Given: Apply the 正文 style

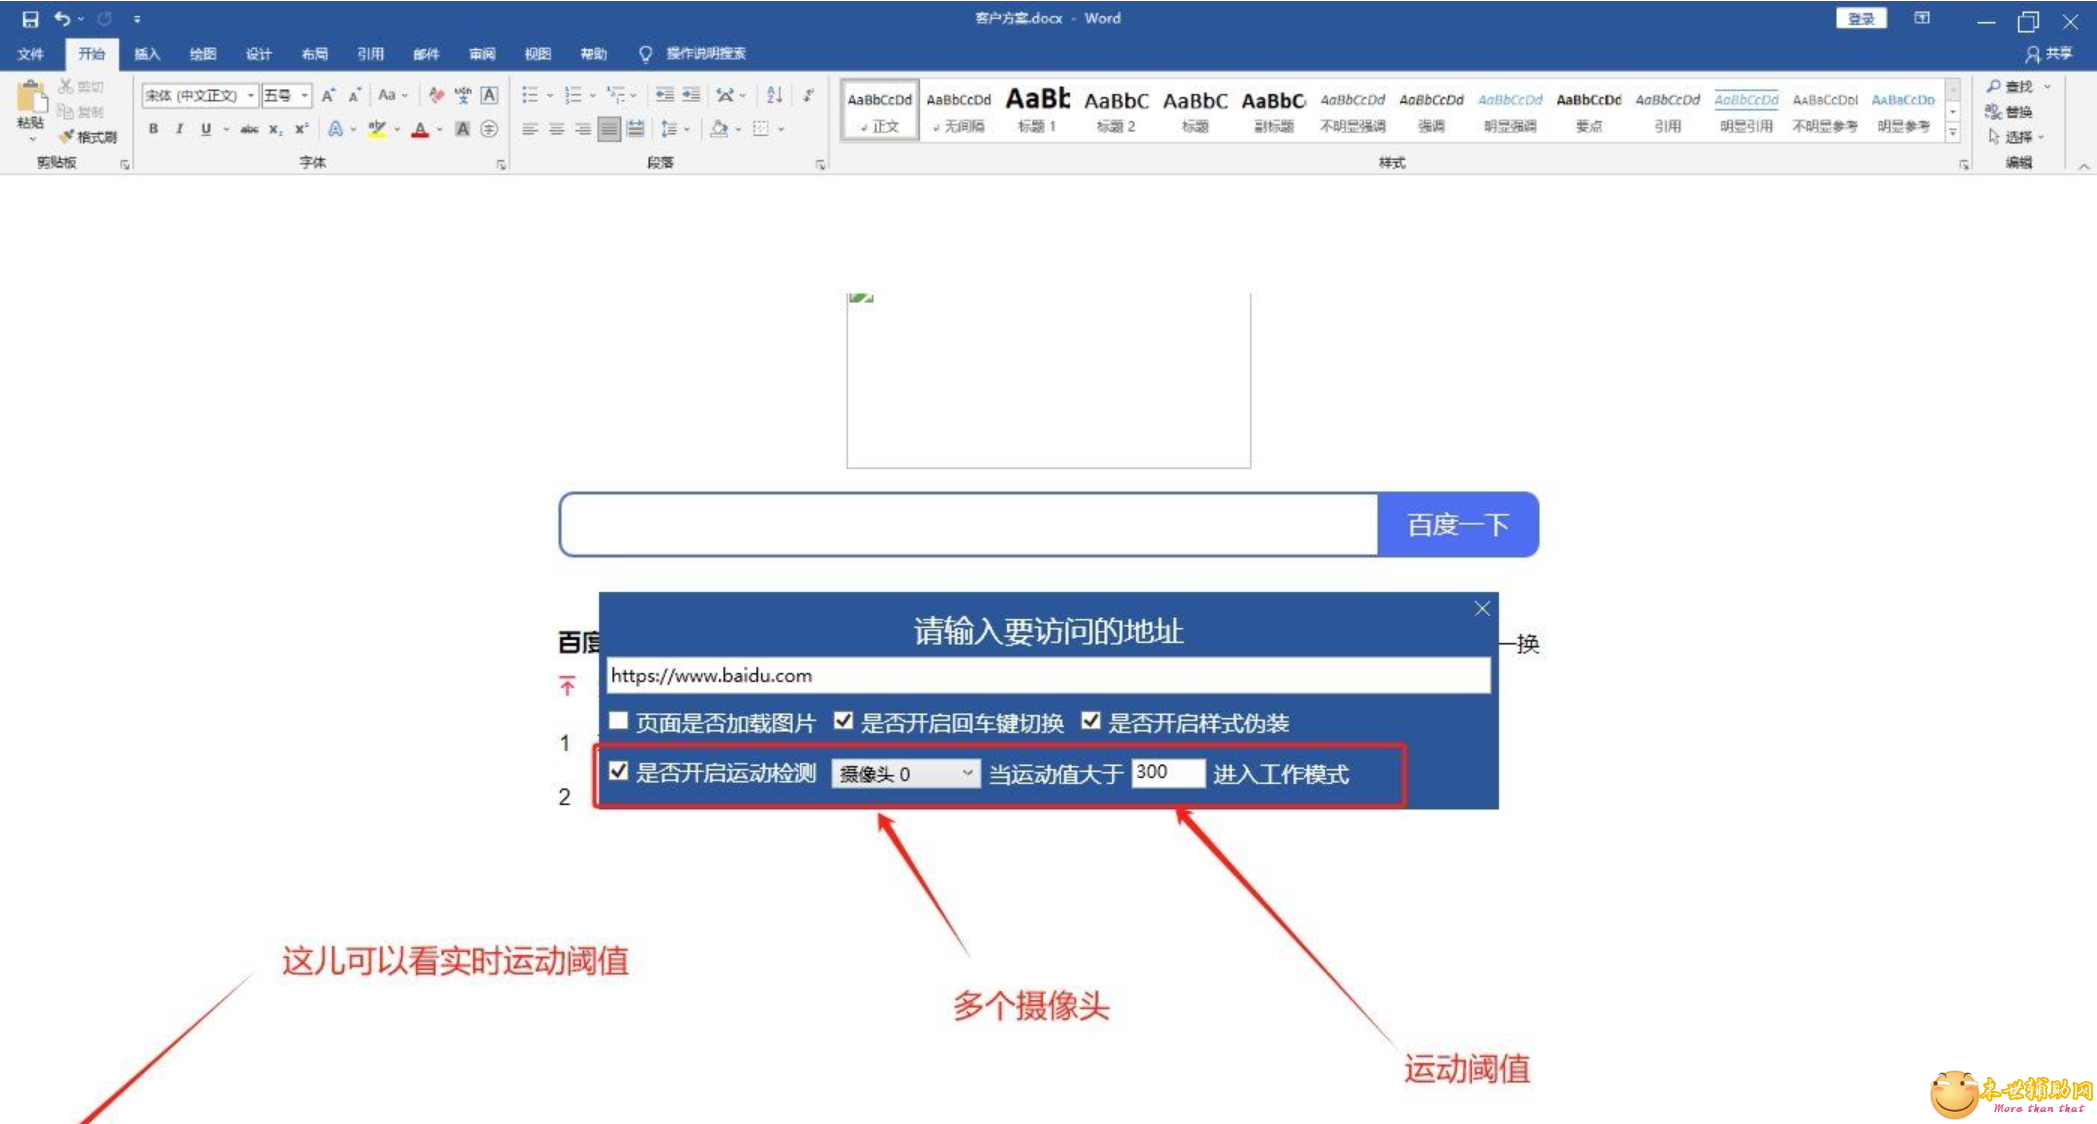Looking at the screenshot, I should click(880, 109).
